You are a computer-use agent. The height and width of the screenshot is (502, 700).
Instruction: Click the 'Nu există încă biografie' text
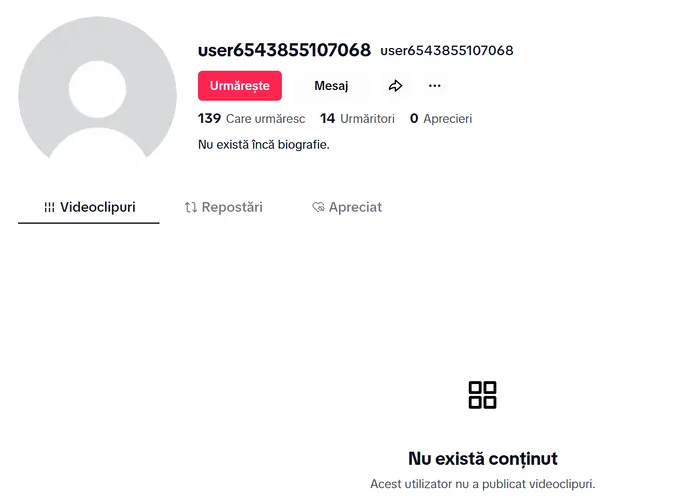265,145
